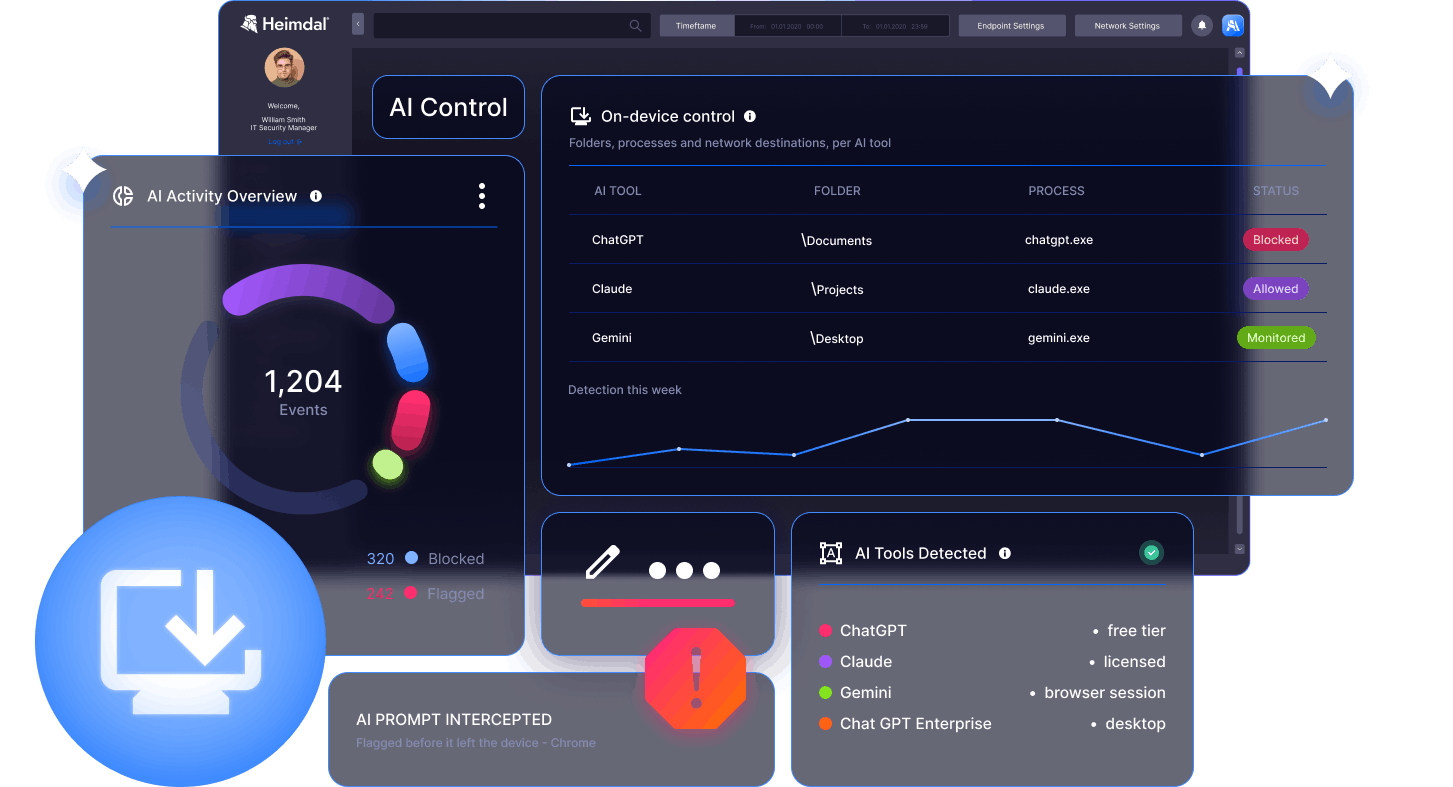Click the Log out link
Screen dimensions: 1453x787
284,142
